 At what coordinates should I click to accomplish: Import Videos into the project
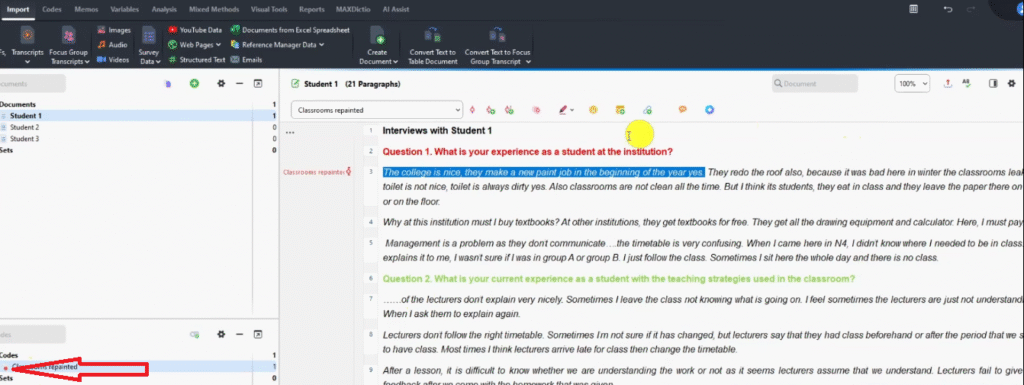click(113, 59)
